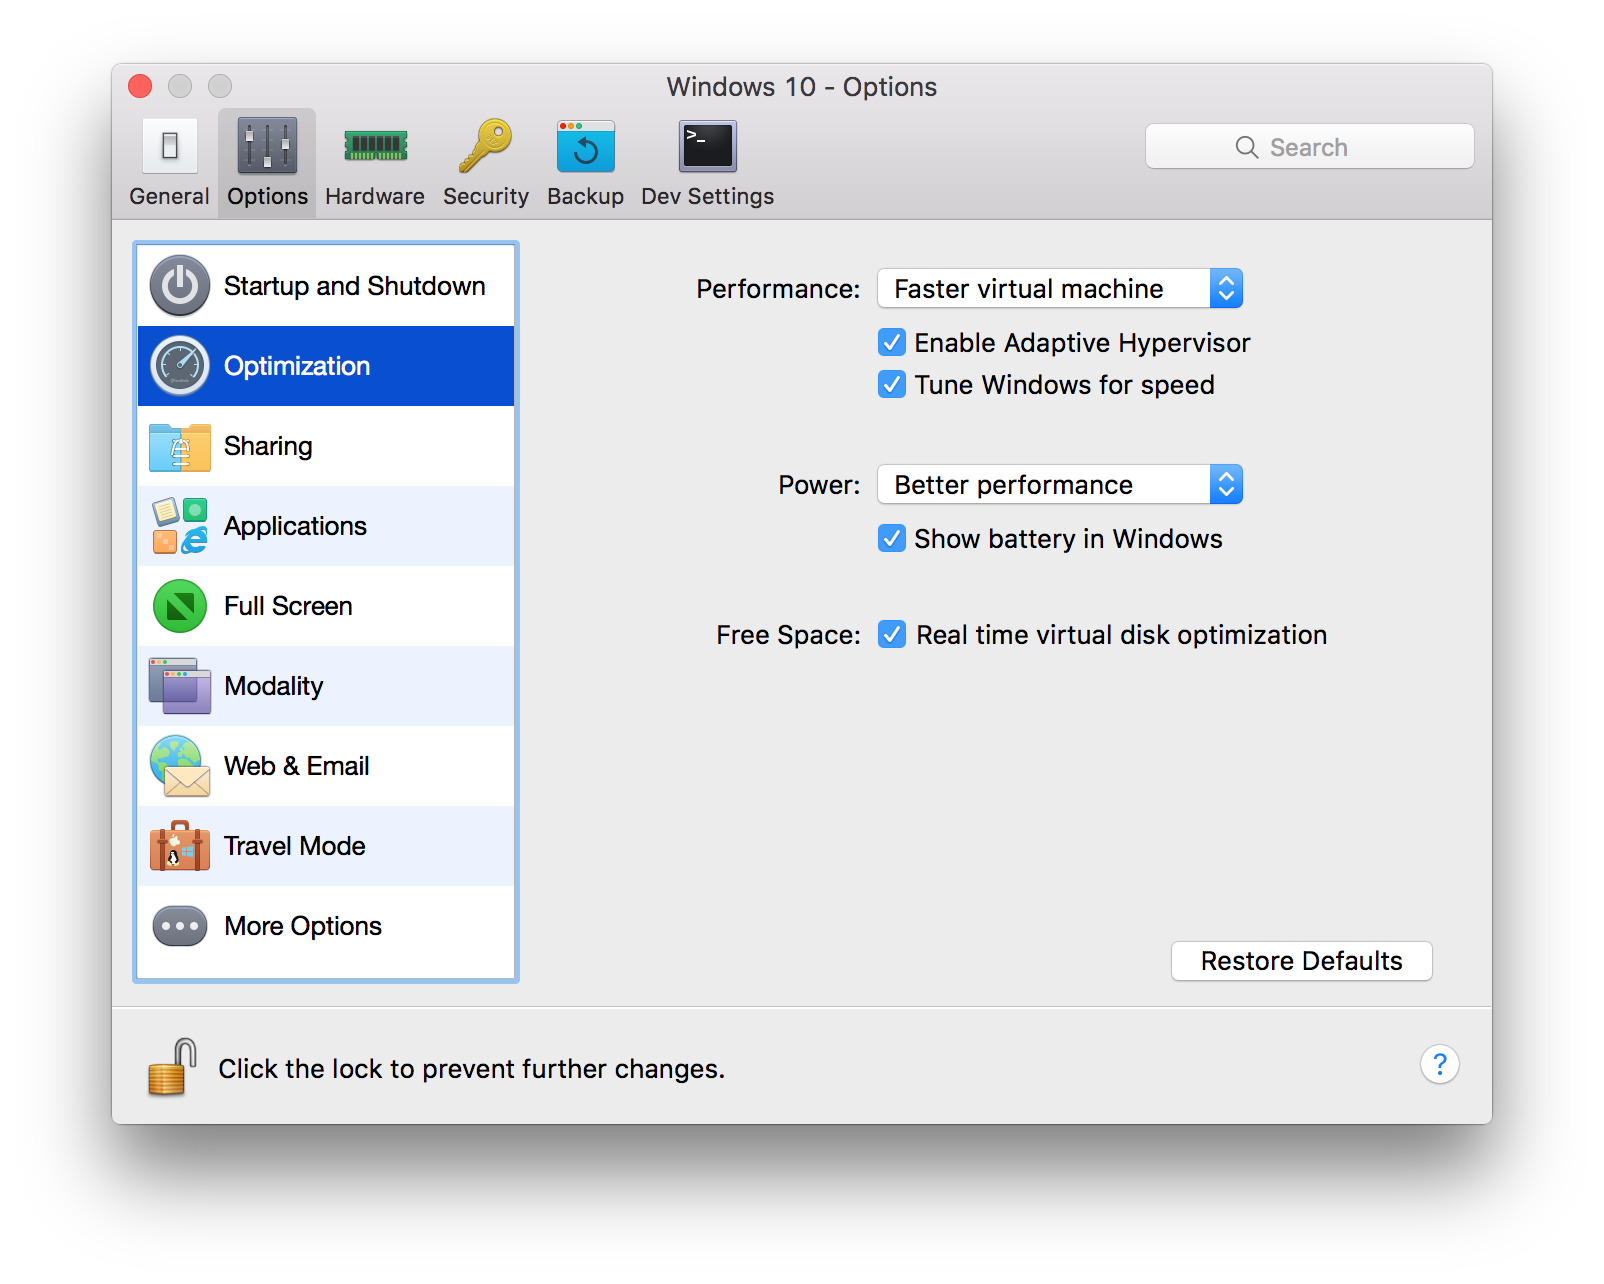Disable Enable Adaptive Hypervisor checkbox
1604x1284 pixels.
(x=892, y=343)
